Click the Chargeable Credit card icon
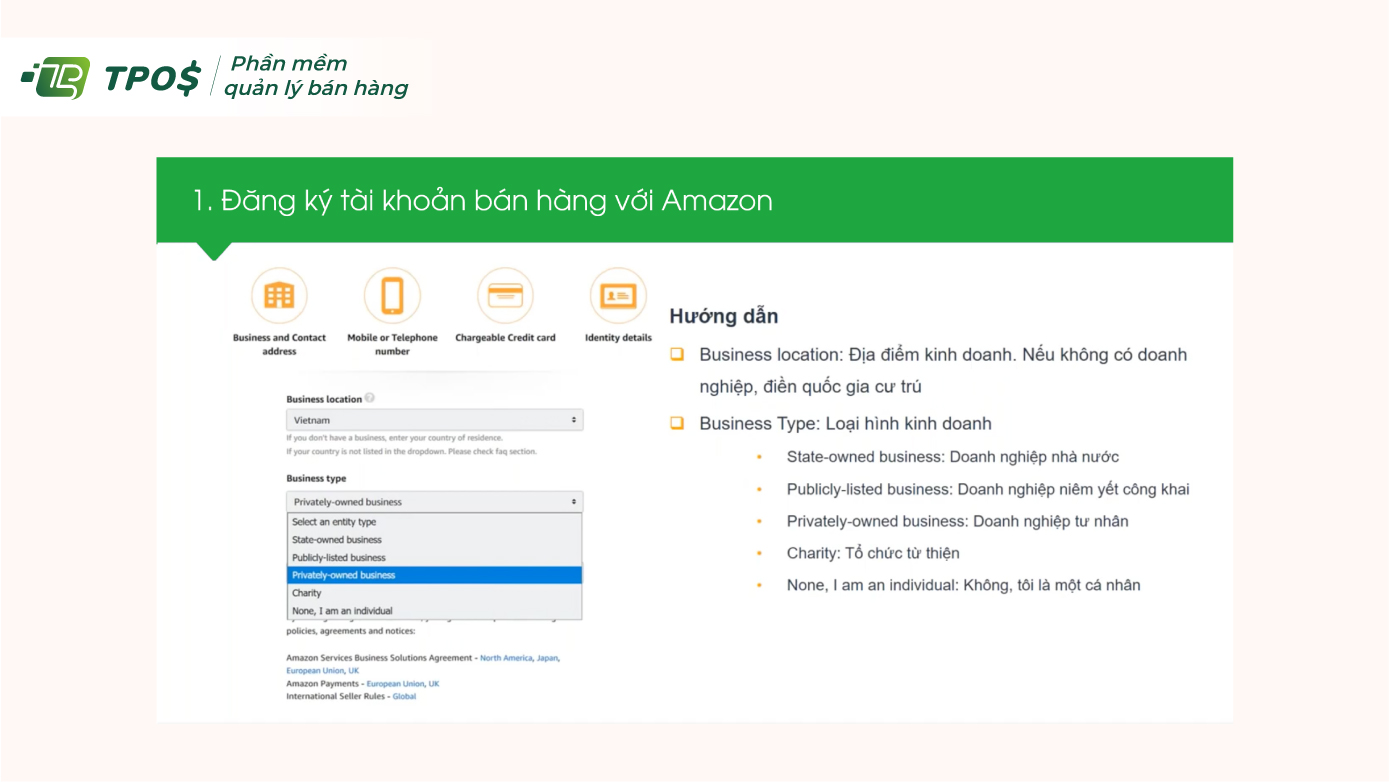Image resolution: width=1389 pixels, height=782 pixels. pyautogui.click(x=505, y=296)
